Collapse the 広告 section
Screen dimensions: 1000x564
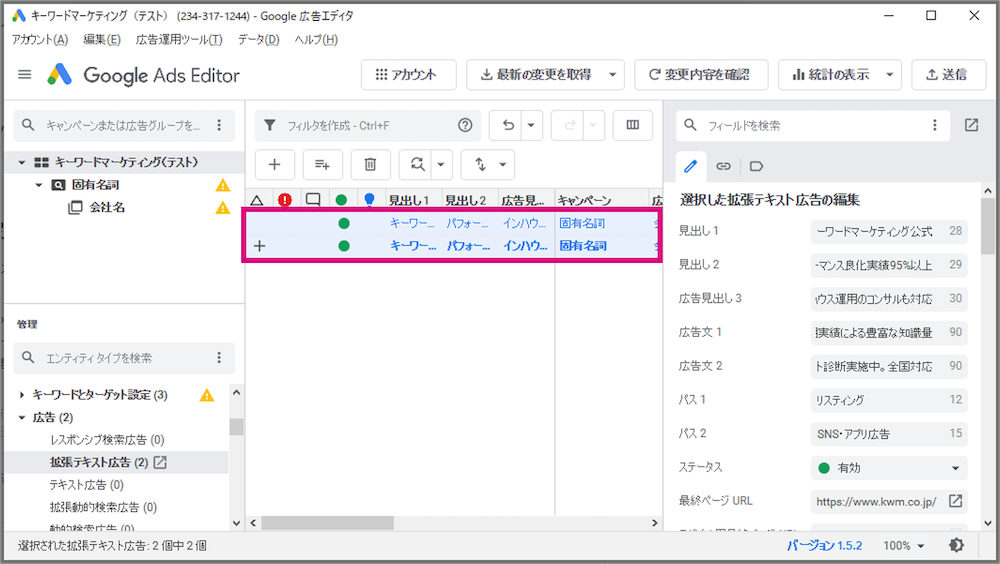(22, 417)
